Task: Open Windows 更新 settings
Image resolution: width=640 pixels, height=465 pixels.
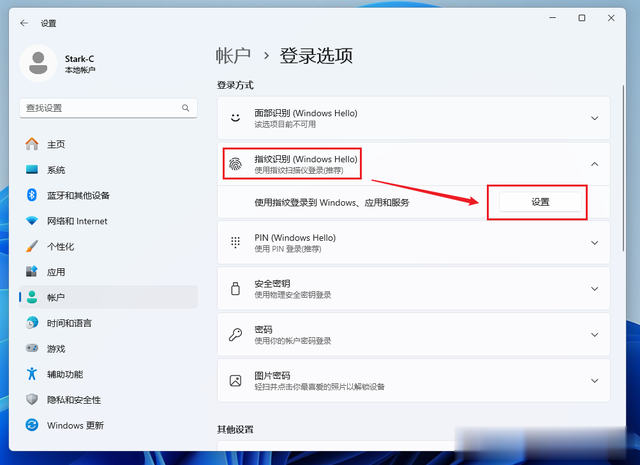Action: pyautogui.click(x=108, y=425)
